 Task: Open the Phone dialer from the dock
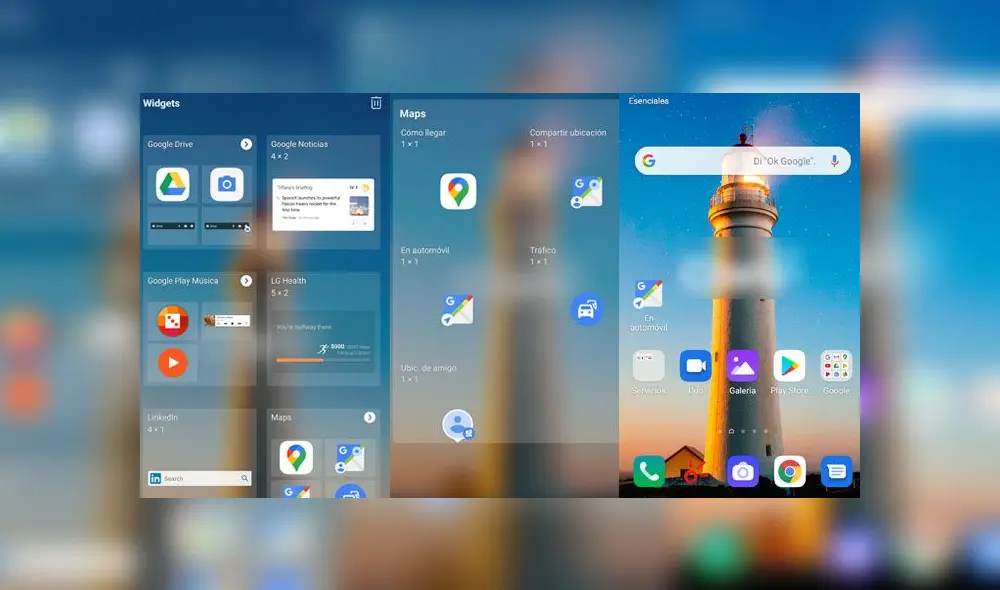coord(649,471)
